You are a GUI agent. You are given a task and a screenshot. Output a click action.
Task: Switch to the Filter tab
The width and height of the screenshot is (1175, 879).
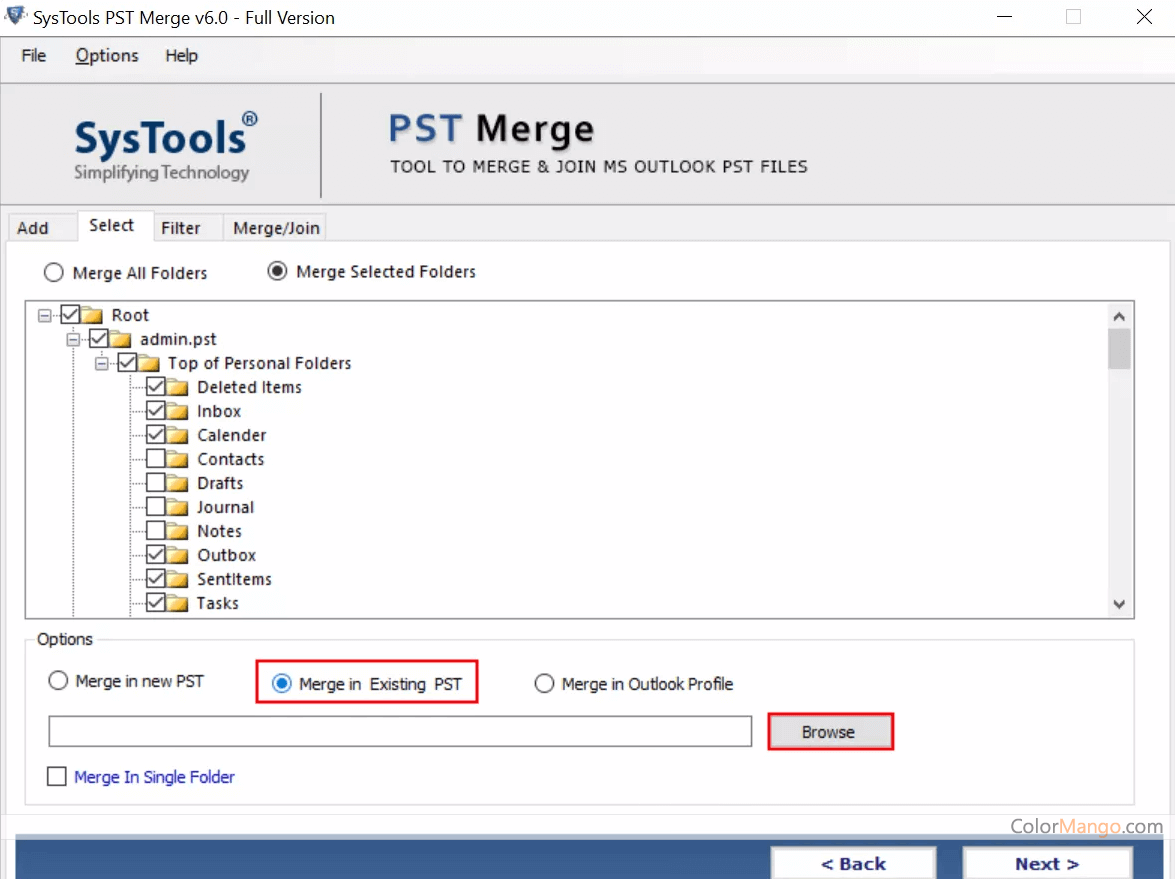[x=181, y=228]
